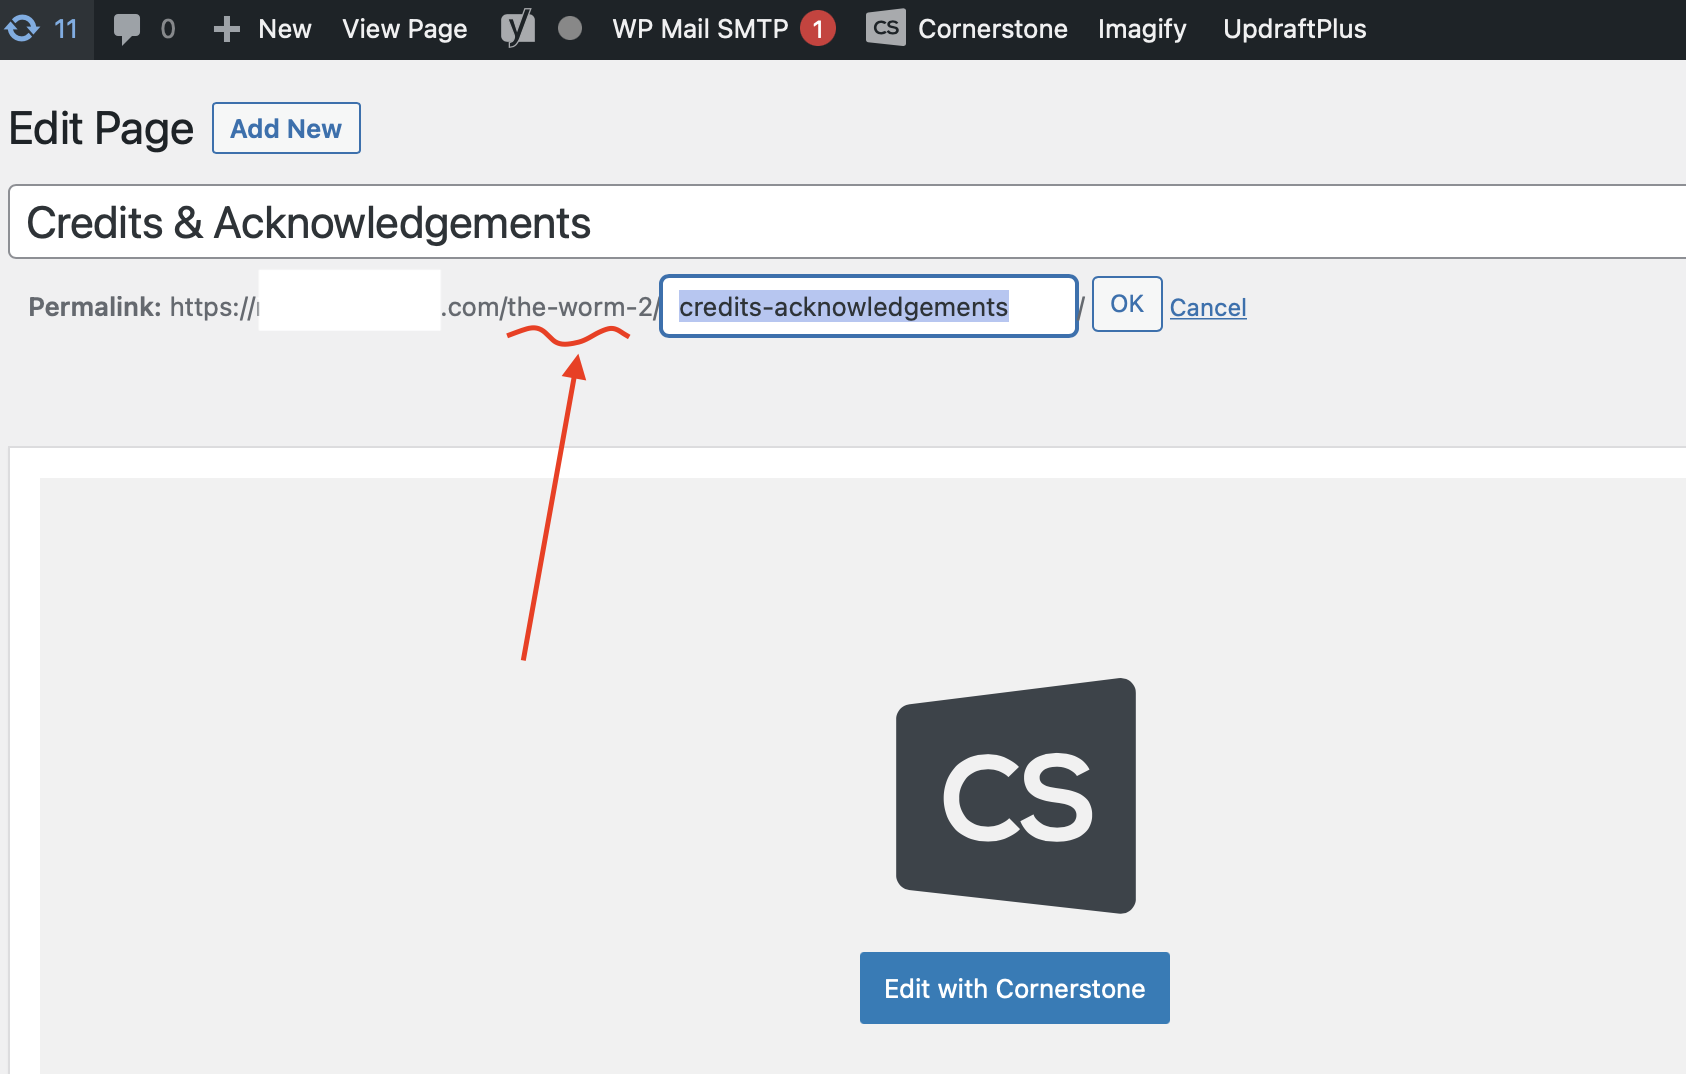1686x1074 pixels.
Task: Click the red WP Mail SMTP notification badge
Action: pyautogui.click(x=818, y=29)
